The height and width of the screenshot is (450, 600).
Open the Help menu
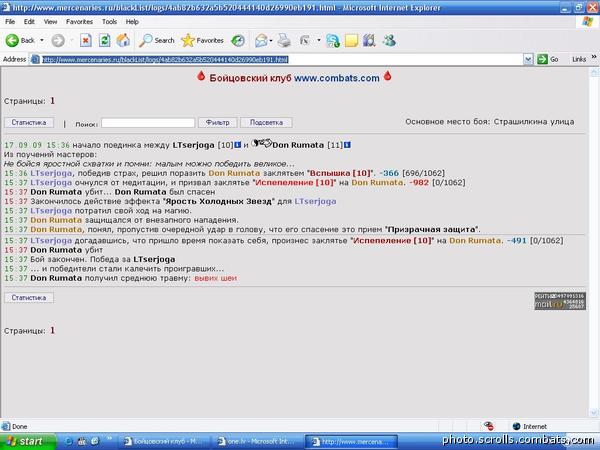132,22
